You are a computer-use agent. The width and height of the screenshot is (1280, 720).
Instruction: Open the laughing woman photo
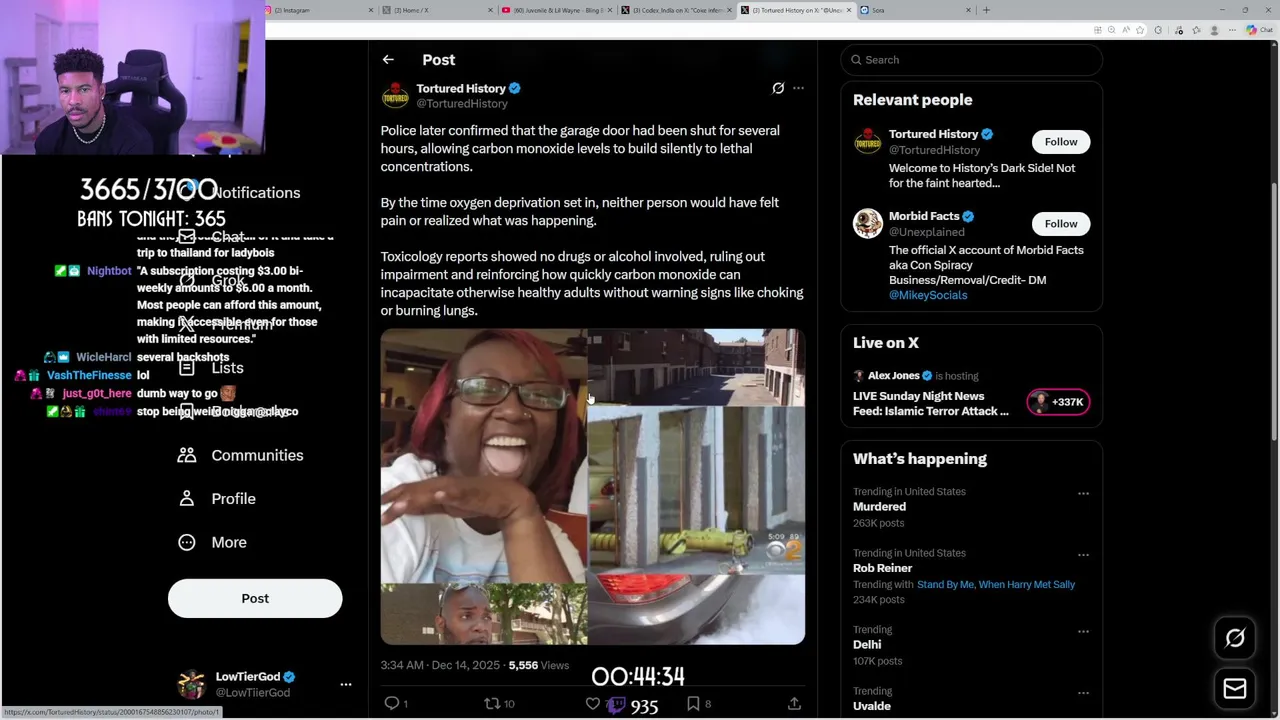(483, 455)
